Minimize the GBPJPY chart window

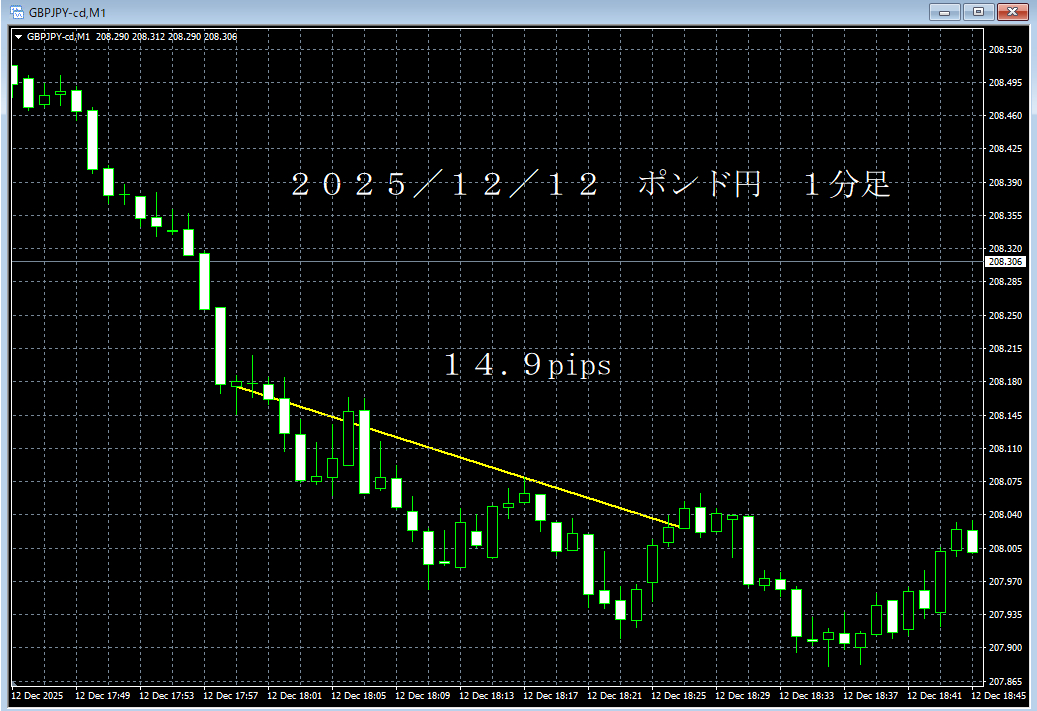(944, 12)
